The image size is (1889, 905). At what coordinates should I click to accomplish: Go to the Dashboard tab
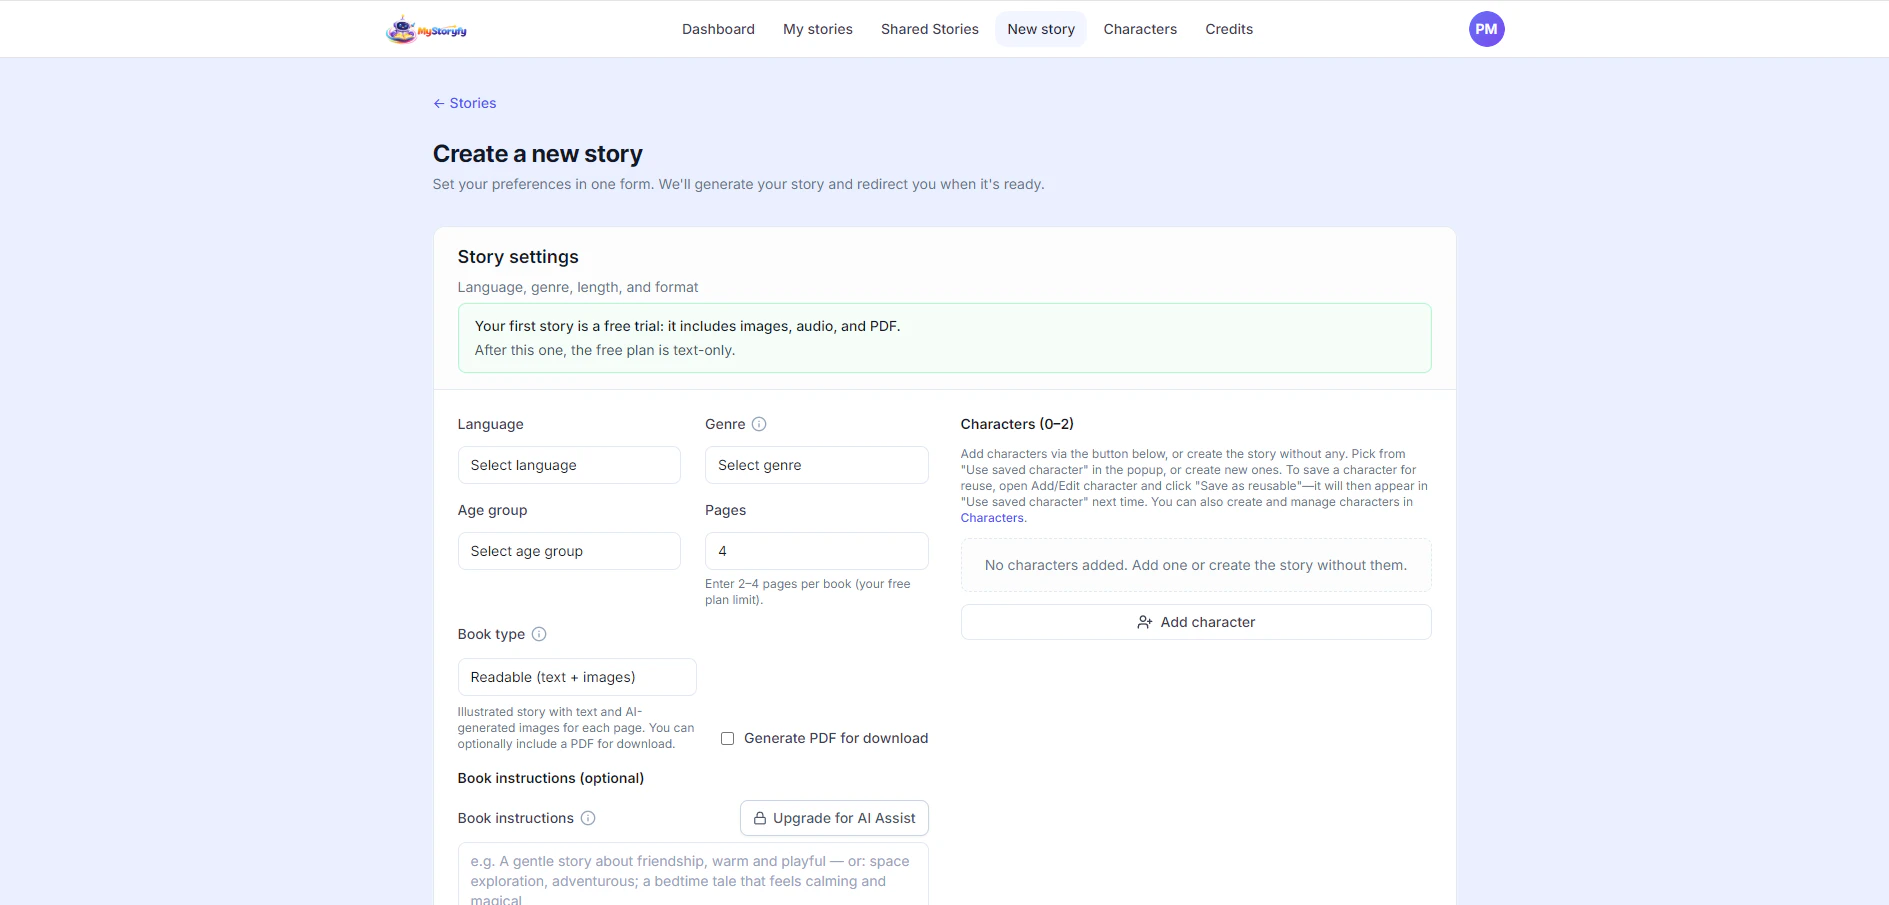click(718, 29)
